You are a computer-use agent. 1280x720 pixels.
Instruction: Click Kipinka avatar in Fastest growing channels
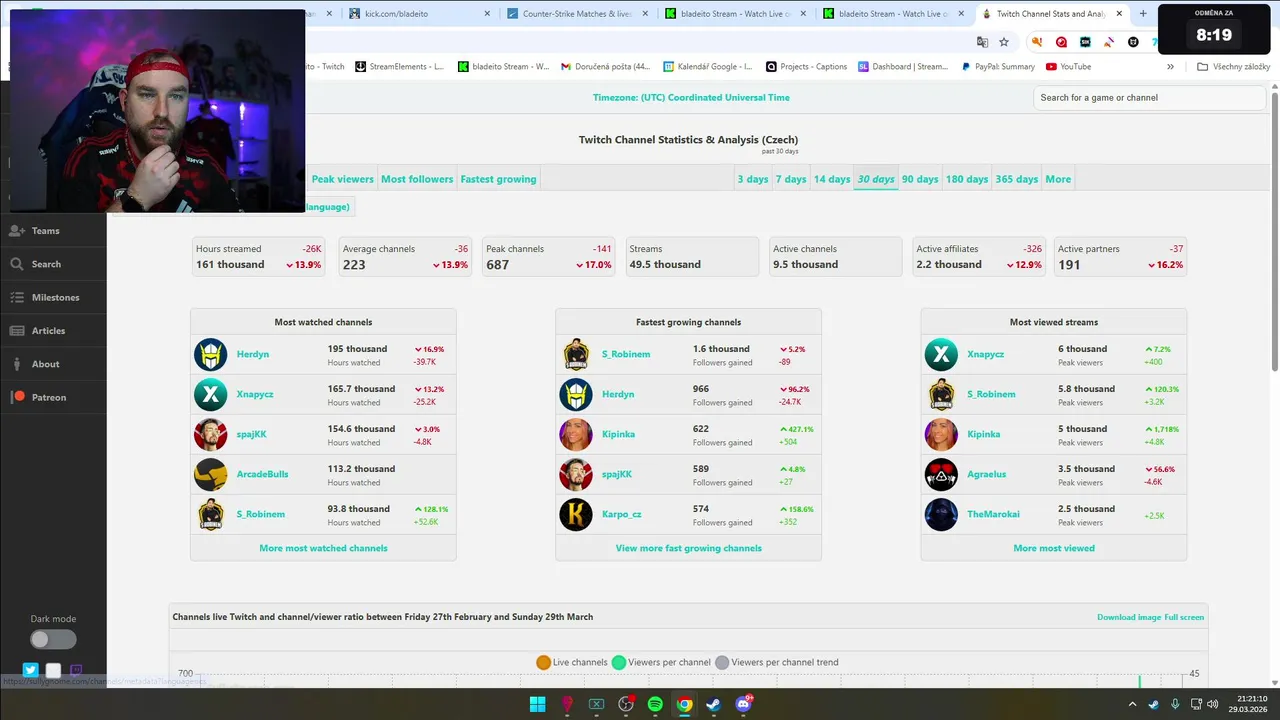576,434
